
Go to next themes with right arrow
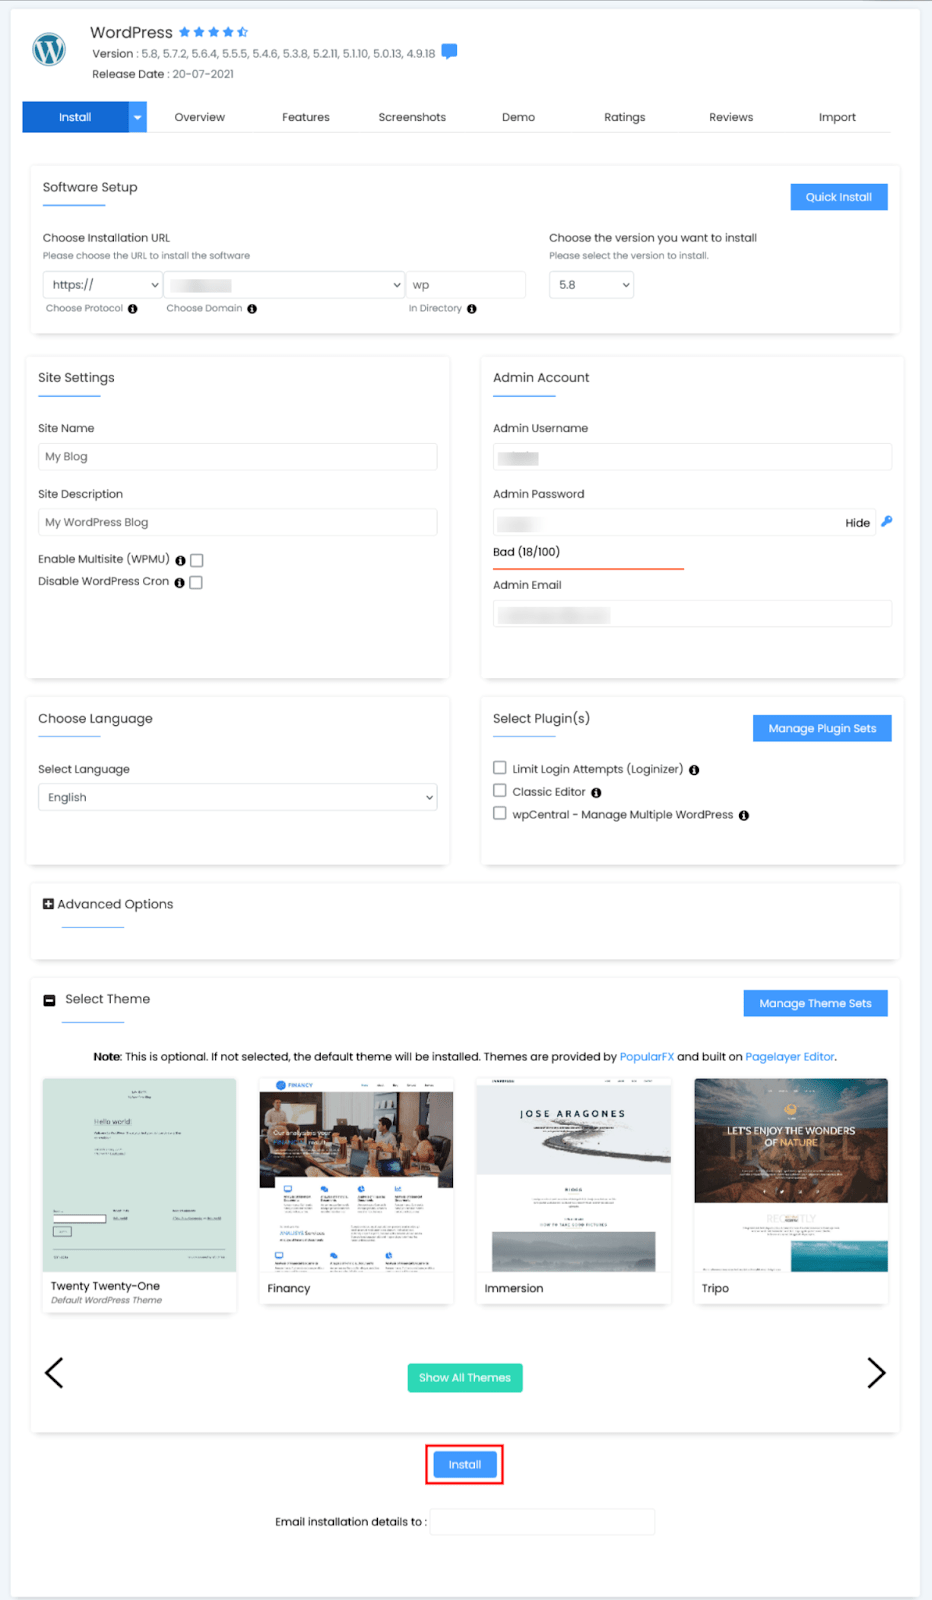tap(876, 1373)
